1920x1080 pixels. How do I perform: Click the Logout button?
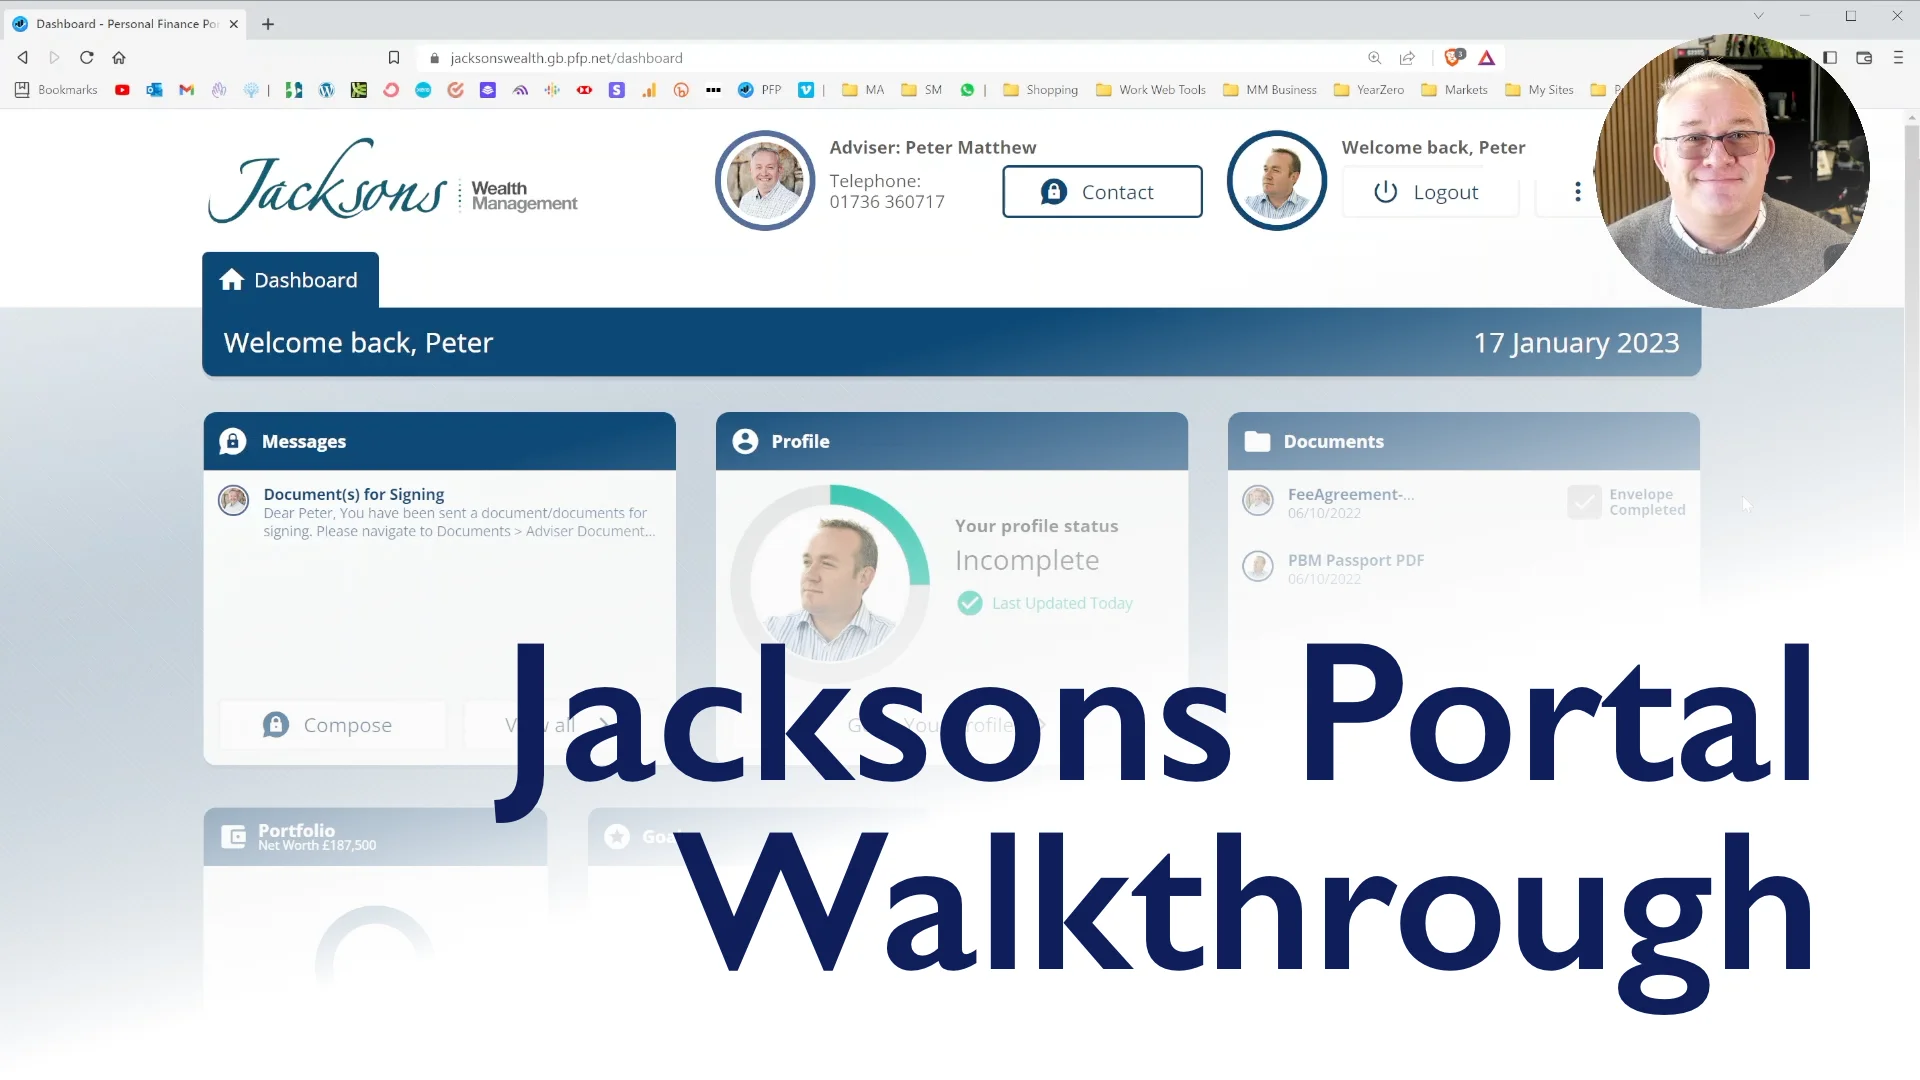point(1430,192)
